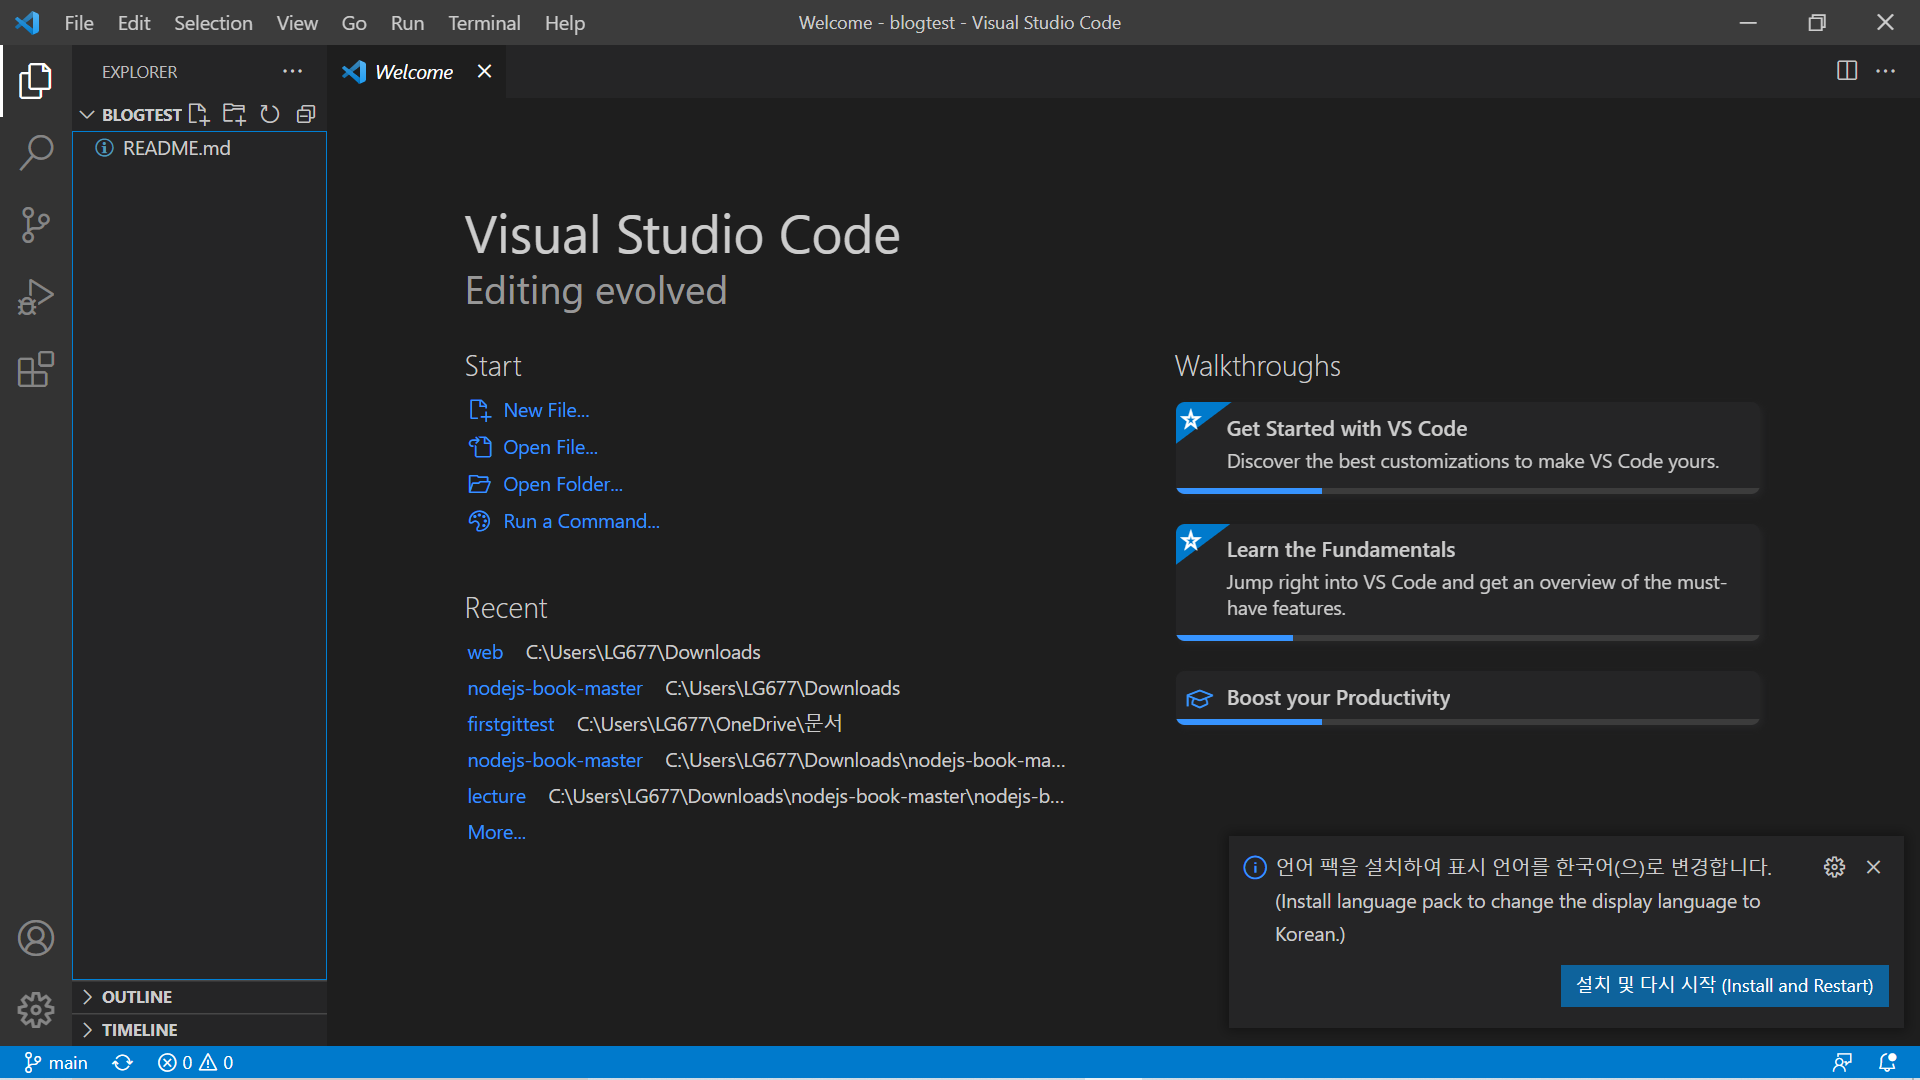Click progress bar under Get Started walkthrough
1920x1080 pixels.
coord(1467,491)
